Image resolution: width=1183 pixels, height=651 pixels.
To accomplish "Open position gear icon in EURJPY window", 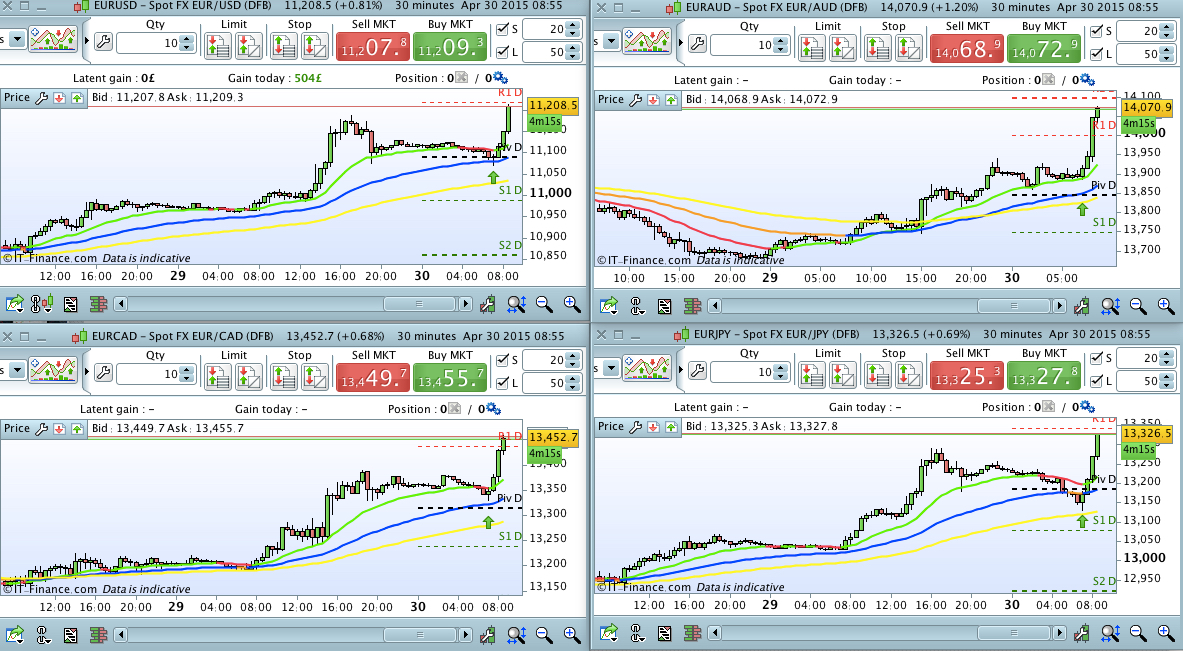I will [1086, 407].
